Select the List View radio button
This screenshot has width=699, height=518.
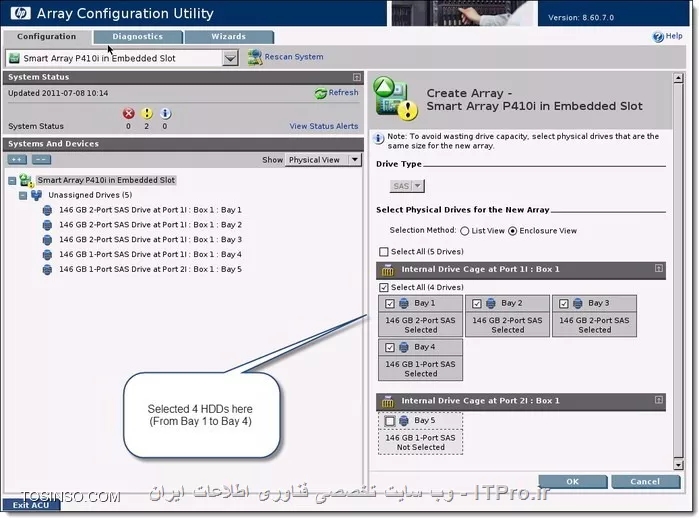(x=465, y=231)
